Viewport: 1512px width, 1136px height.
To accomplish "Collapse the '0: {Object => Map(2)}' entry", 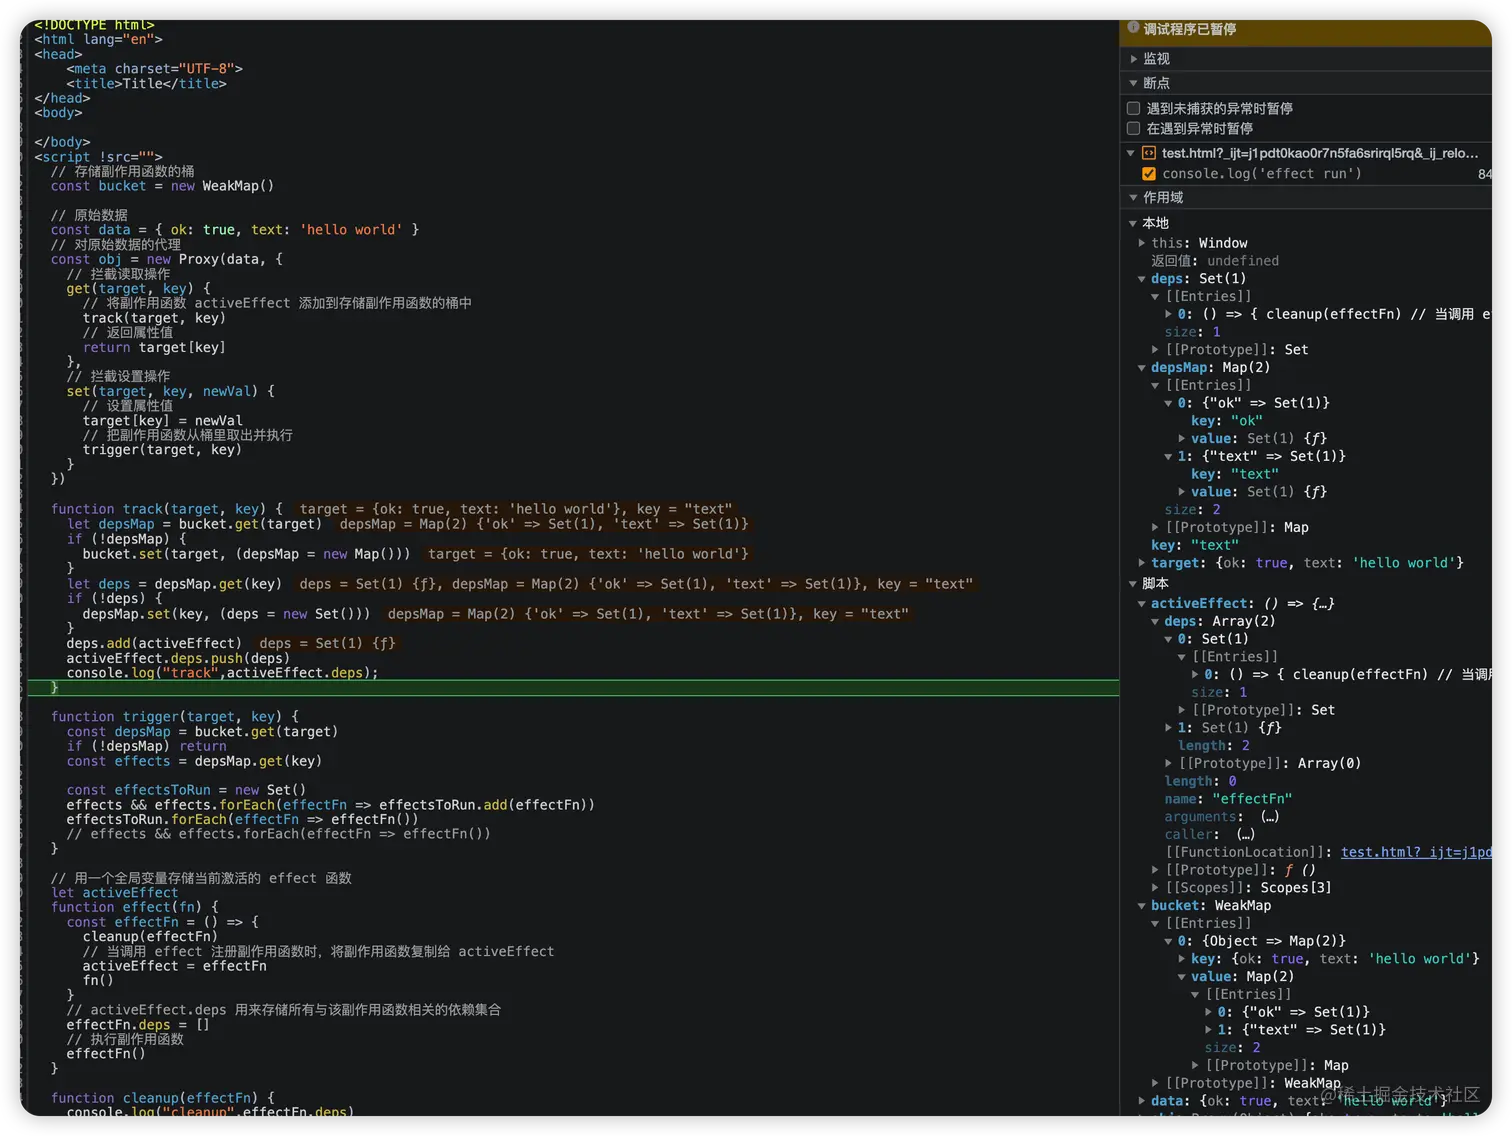I will click(1168, 941).
